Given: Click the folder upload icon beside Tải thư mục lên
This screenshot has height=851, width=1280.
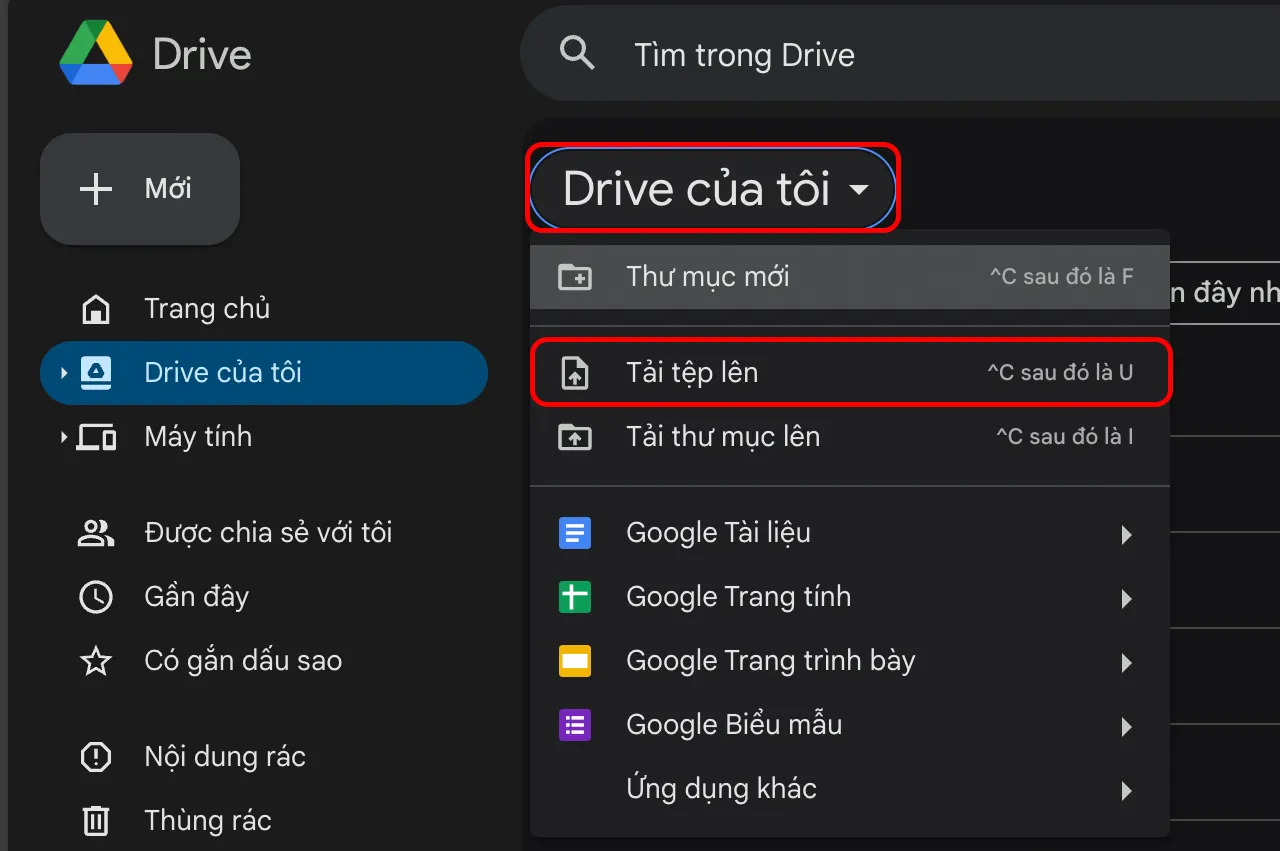Looking at the screenshot, I should (x=575, y=436).
